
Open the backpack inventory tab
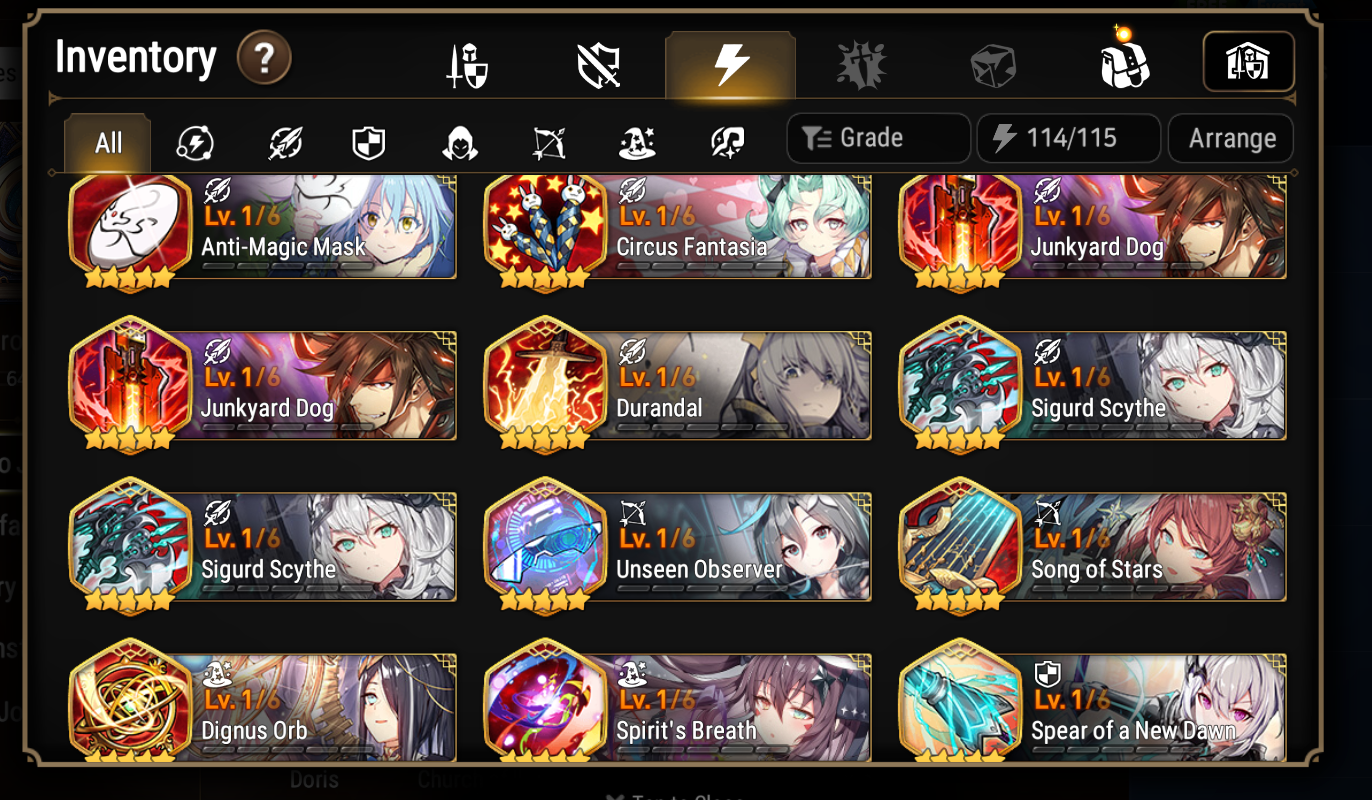click(1124, 63)
